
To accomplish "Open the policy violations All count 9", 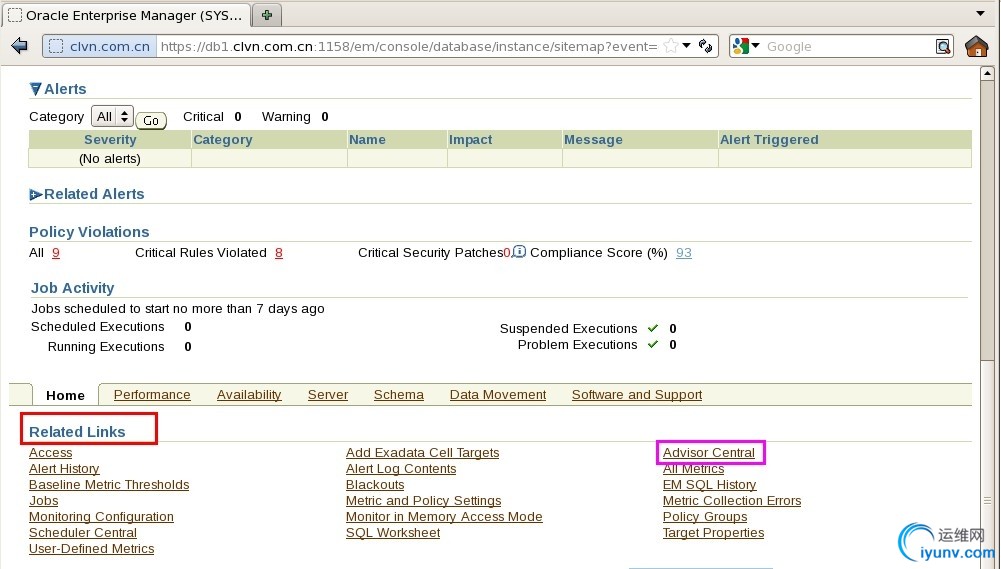I will point(56,253).
